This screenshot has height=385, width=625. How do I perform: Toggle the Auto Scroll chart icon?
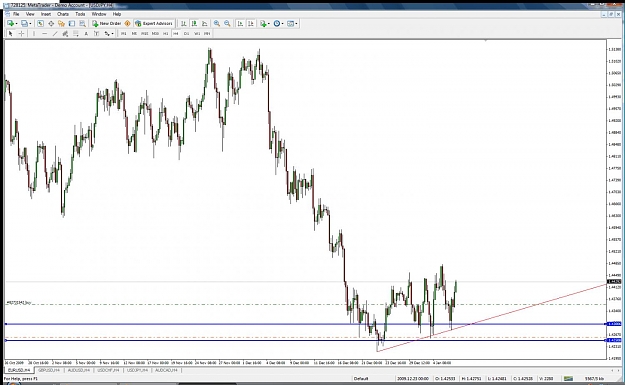point(240,24)
